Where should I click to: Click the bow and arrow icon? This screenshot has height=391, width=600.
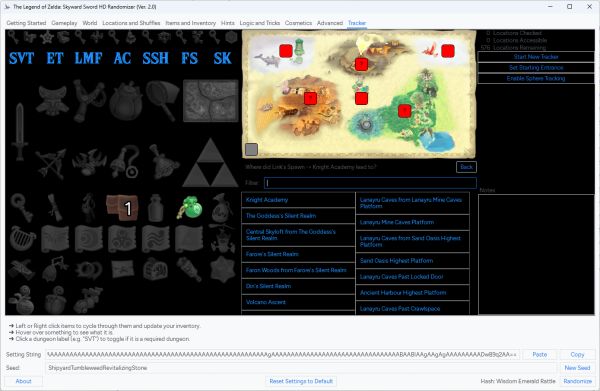point(51,164)
